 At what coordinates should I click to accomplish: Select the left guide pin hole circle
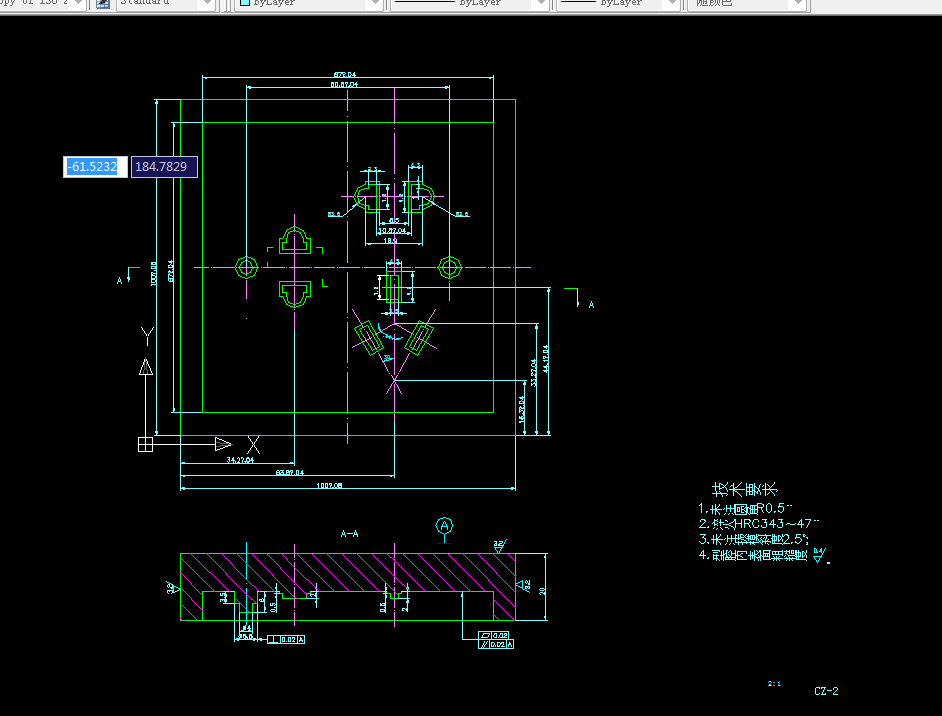[x=246, y=267]
